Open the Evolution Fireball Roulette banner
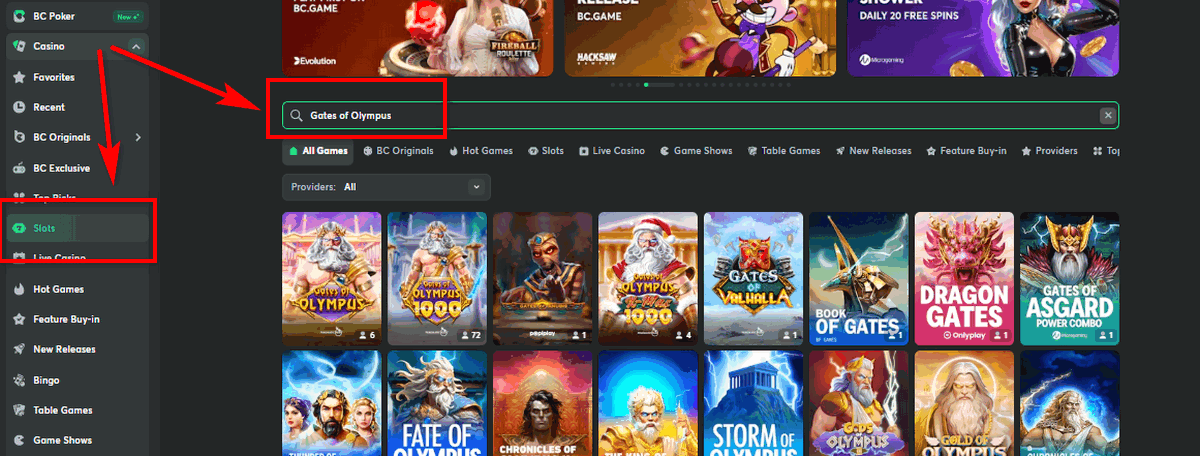This screenshot has height=456, width=1200. click(x=418, y=38)
